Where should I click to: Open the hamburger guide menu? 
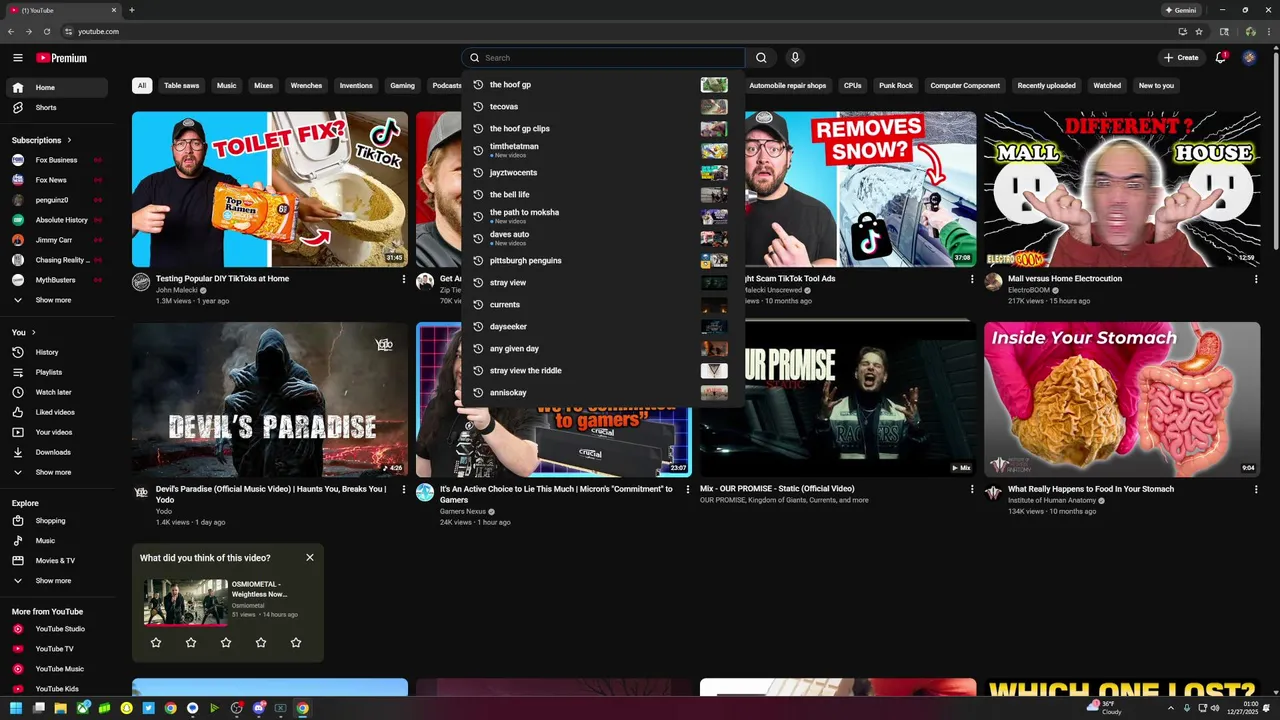pyautogui.click(x=18, y=58)
